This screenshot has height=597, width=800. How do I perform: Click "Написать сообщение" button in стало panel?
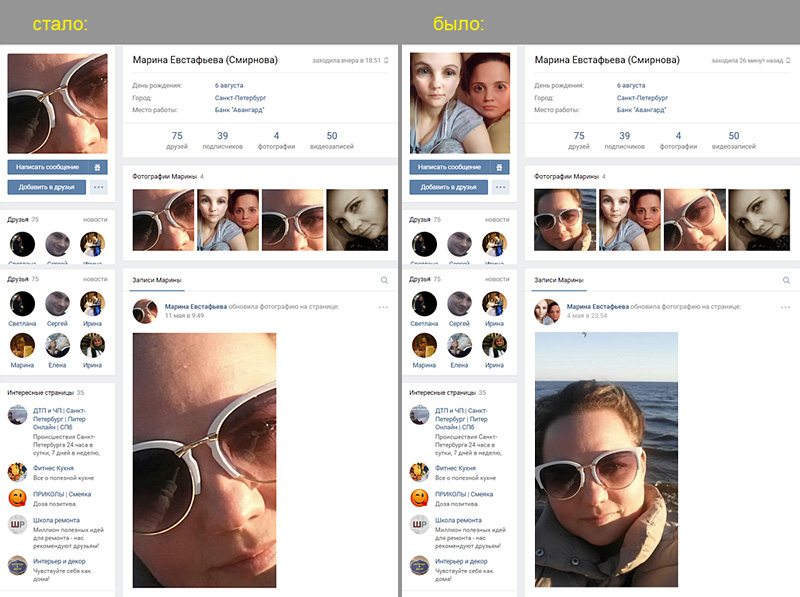tap(47, 167)
